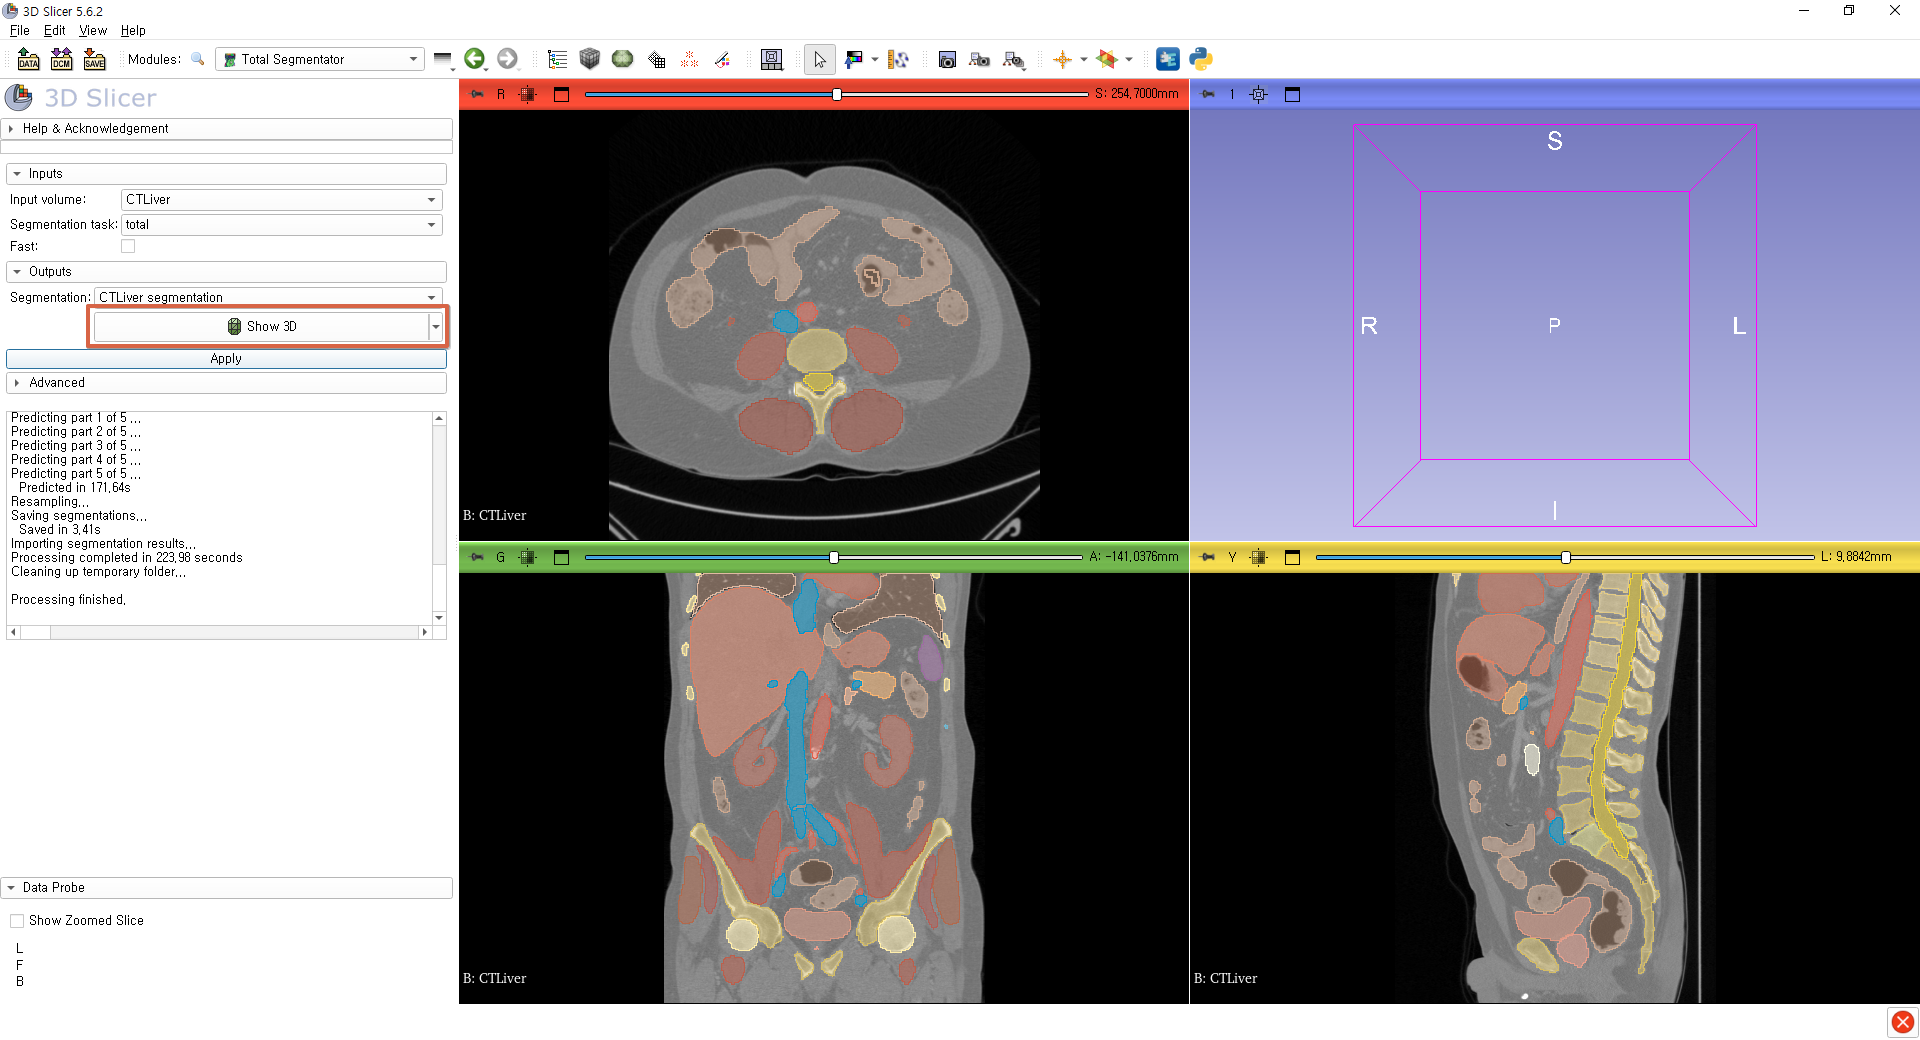
Task: Expand Help & Acknowledgement section
Action: [227, 128]
